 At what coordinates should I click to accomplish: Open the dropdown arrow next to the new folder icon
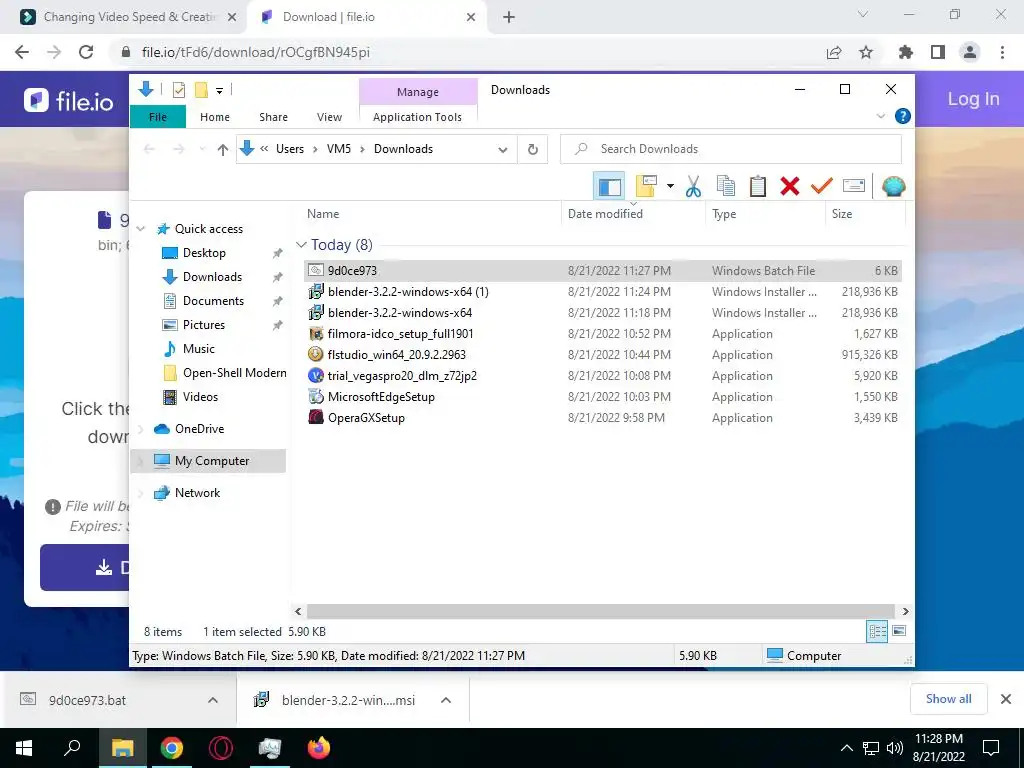coord(670,187)
